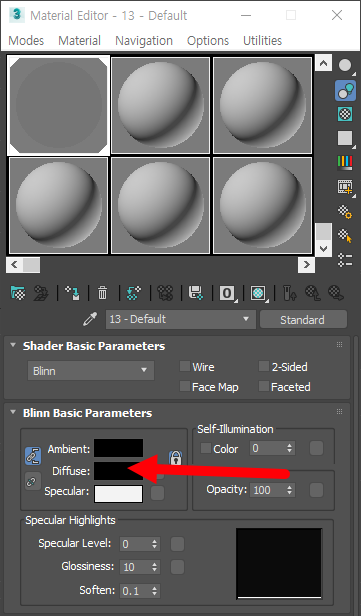Collapse the Blinn Basic Parameters rollout

click(13, 412)
